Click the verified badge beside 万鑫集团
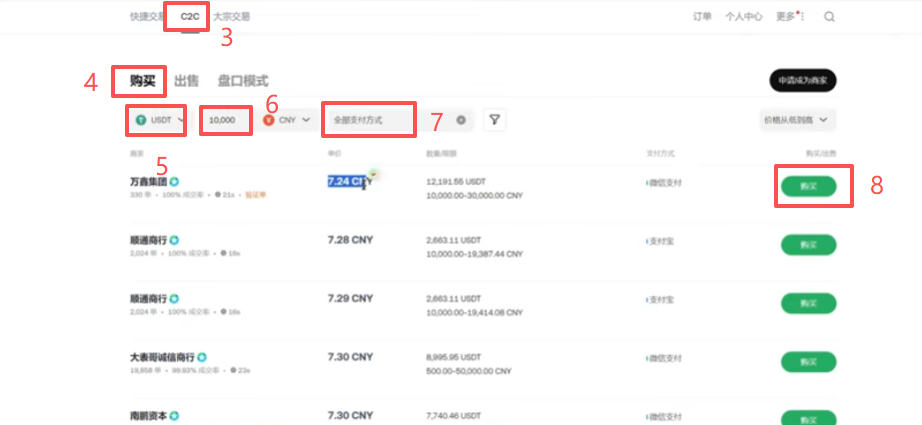922x425 pixels. click(175, 182)
